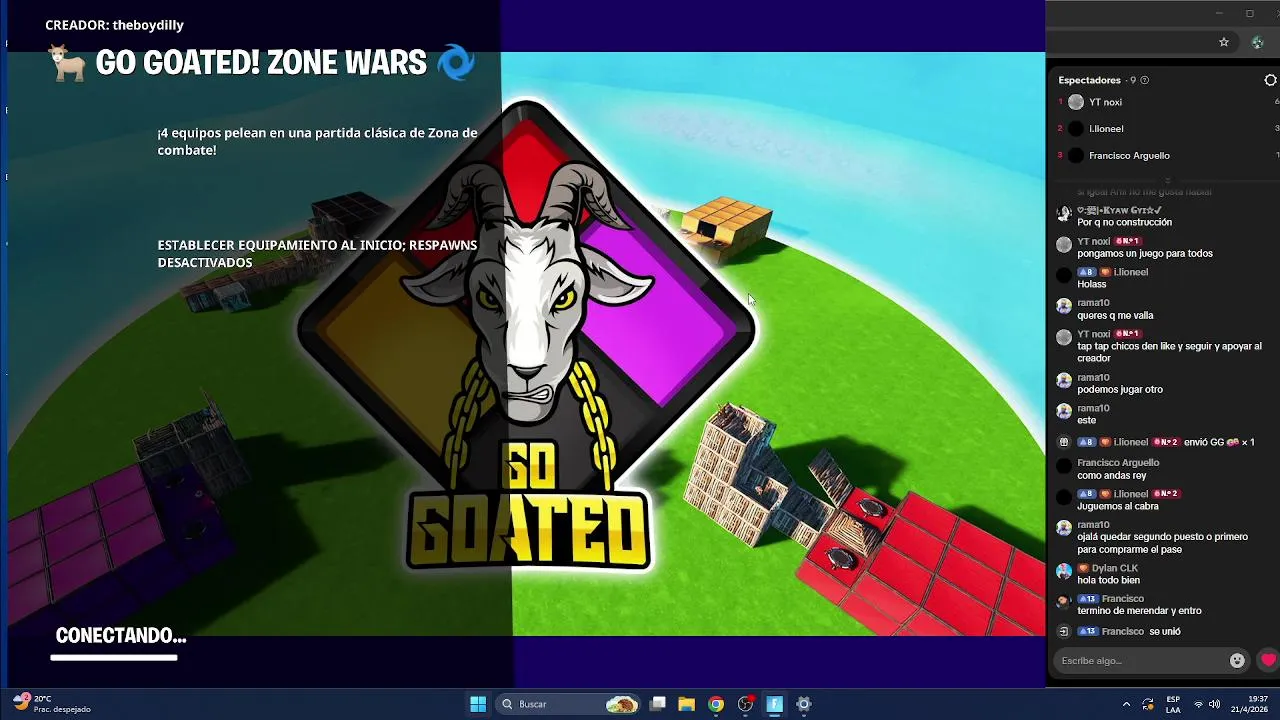Open the Fortnite app on the taskbar

tap(774, 704)
